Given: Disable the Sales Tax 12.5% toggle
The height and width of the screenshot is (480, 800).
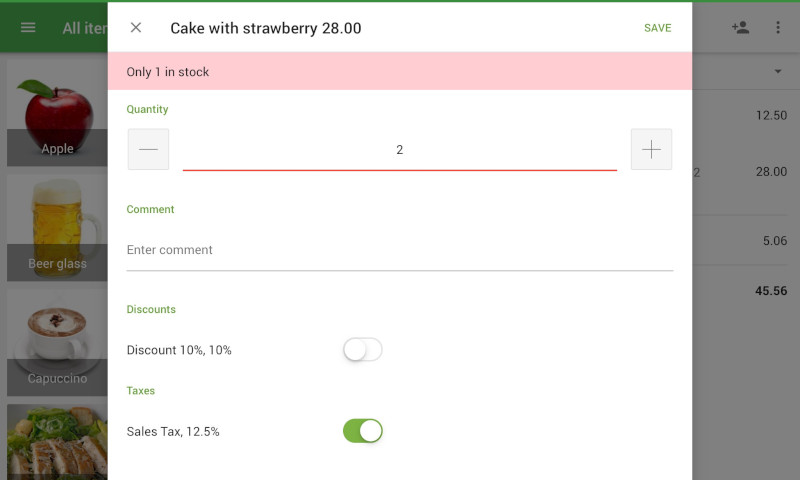Looking at the screenshot, I should pyautogui.click(x=362, y=431).
